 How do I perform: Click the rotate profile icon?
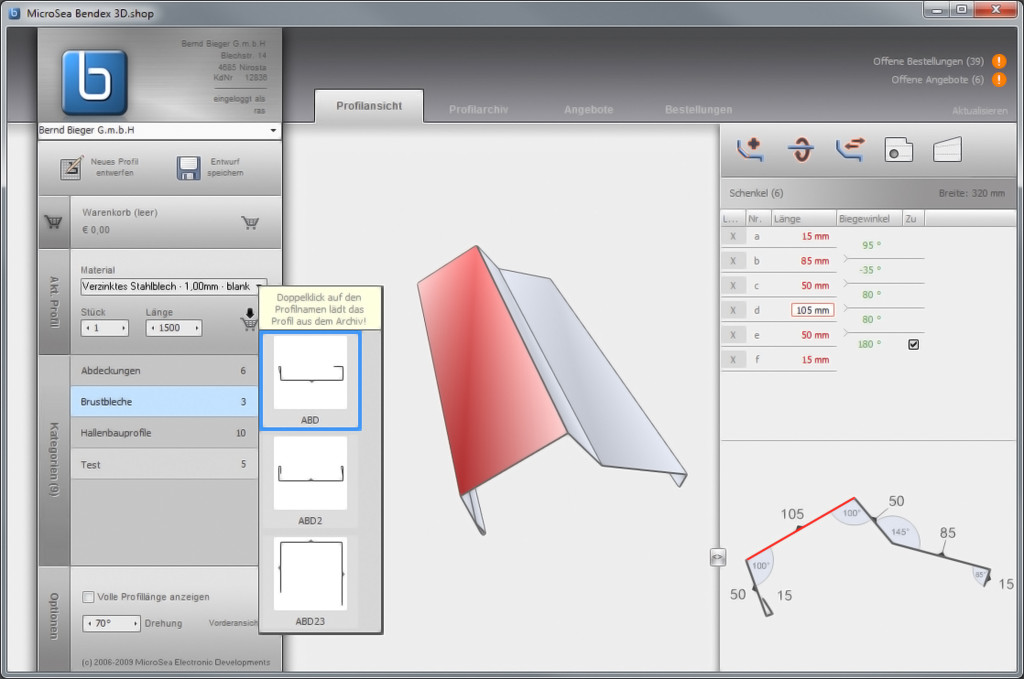coord(800,150)
